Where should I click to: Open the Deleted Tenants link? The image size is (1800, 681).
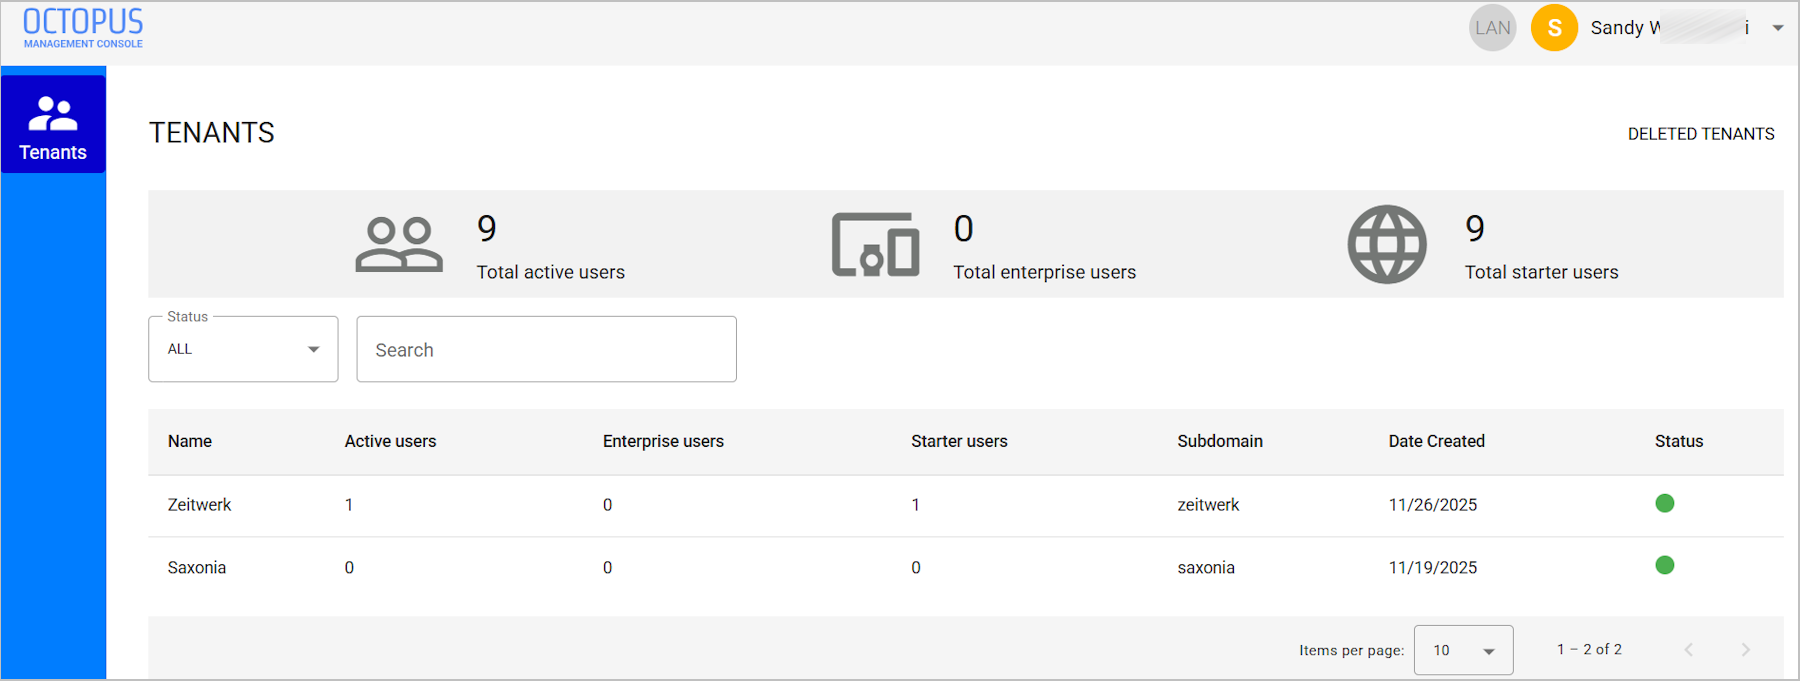click(1701, 134)
